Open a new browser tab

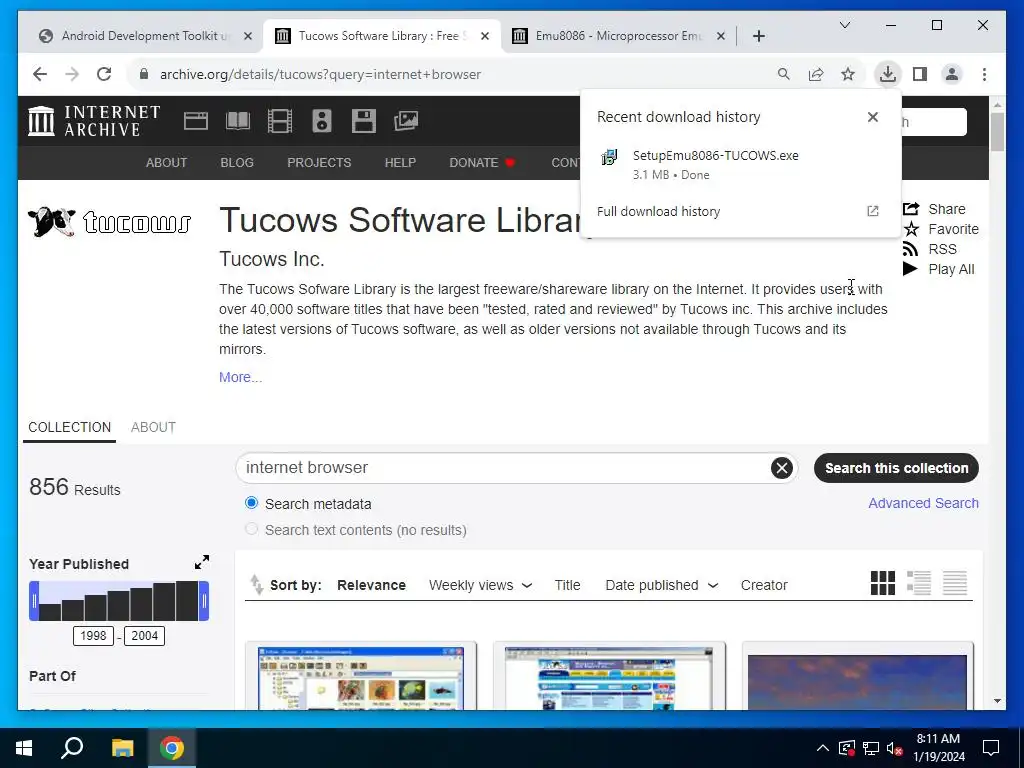(759, 36)
